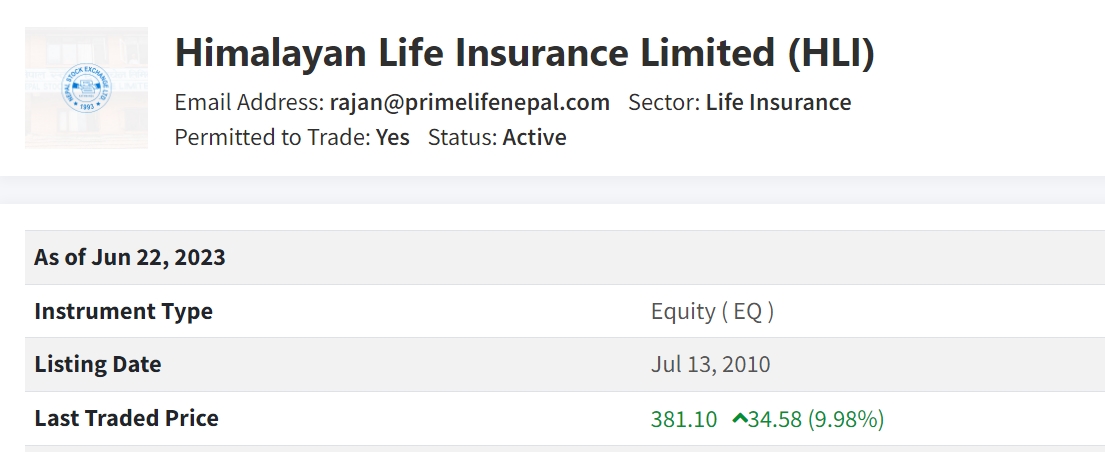This screenshot has width=1105, height=452.
Task: Click the Active status value
Action: (534, 137)
